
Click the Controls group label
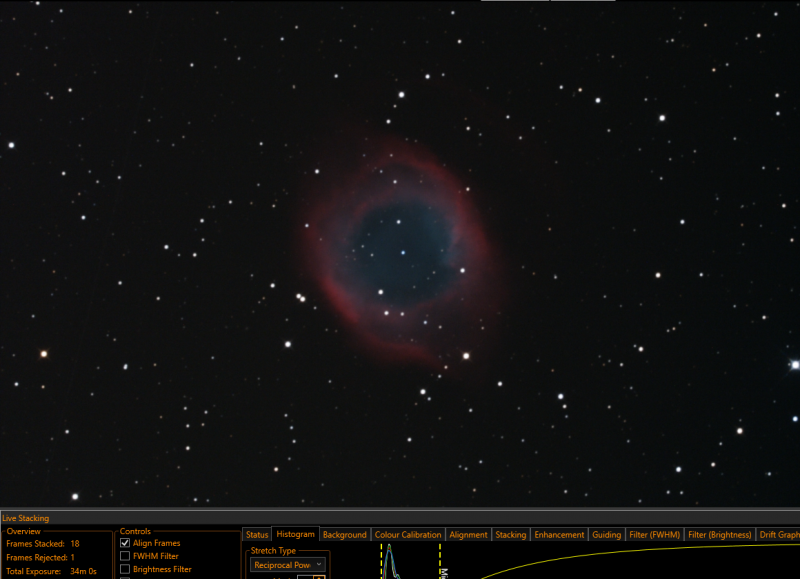tap(135, 531)
